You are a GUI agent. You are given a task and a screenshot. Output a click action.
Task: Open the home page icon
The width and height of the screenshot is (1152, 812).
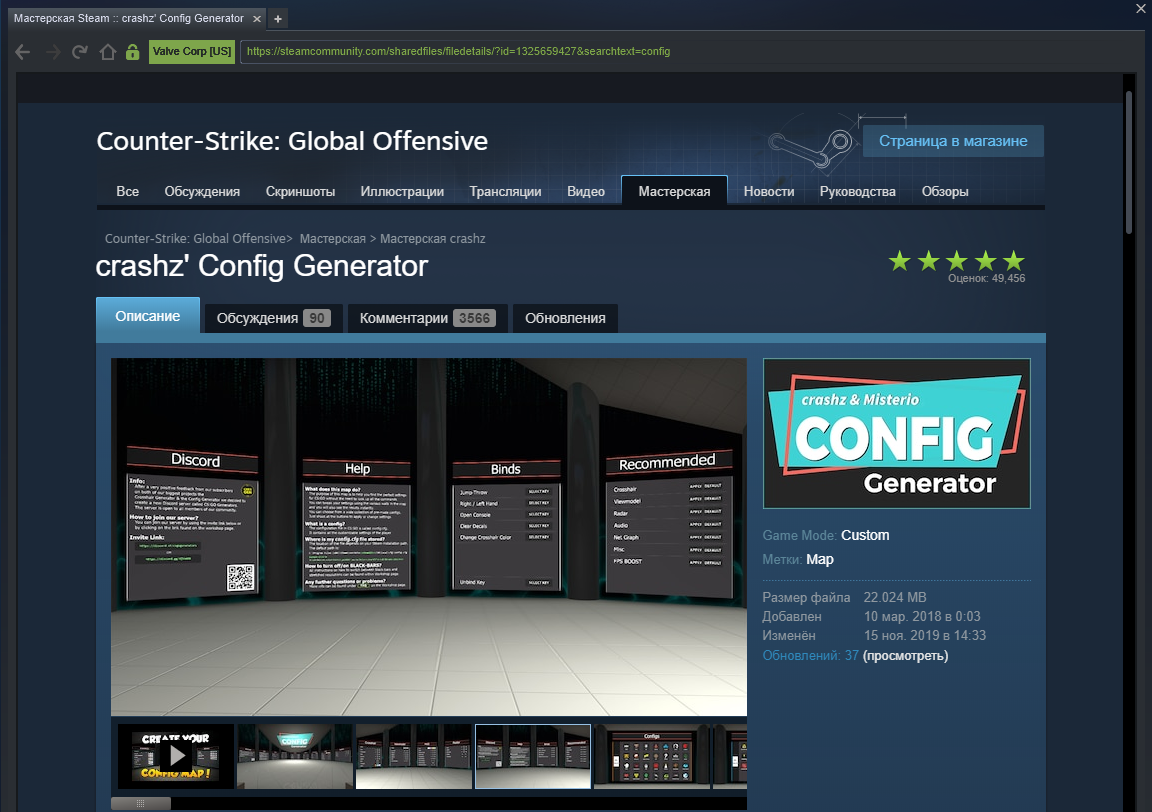click(x=107, y=51)
